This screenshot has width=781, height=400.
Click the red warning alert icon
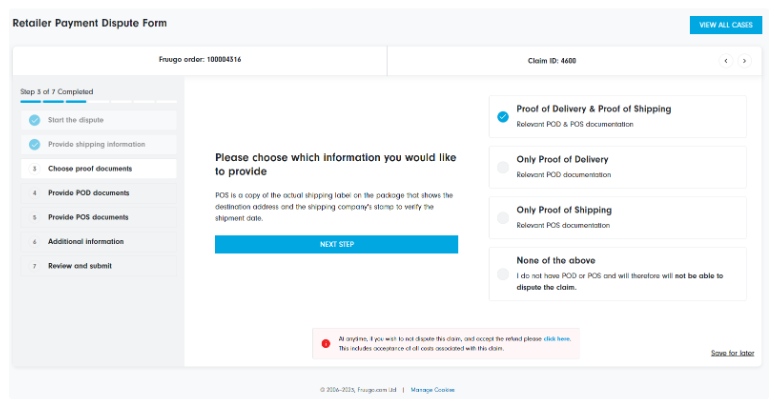tap(325, 343)
